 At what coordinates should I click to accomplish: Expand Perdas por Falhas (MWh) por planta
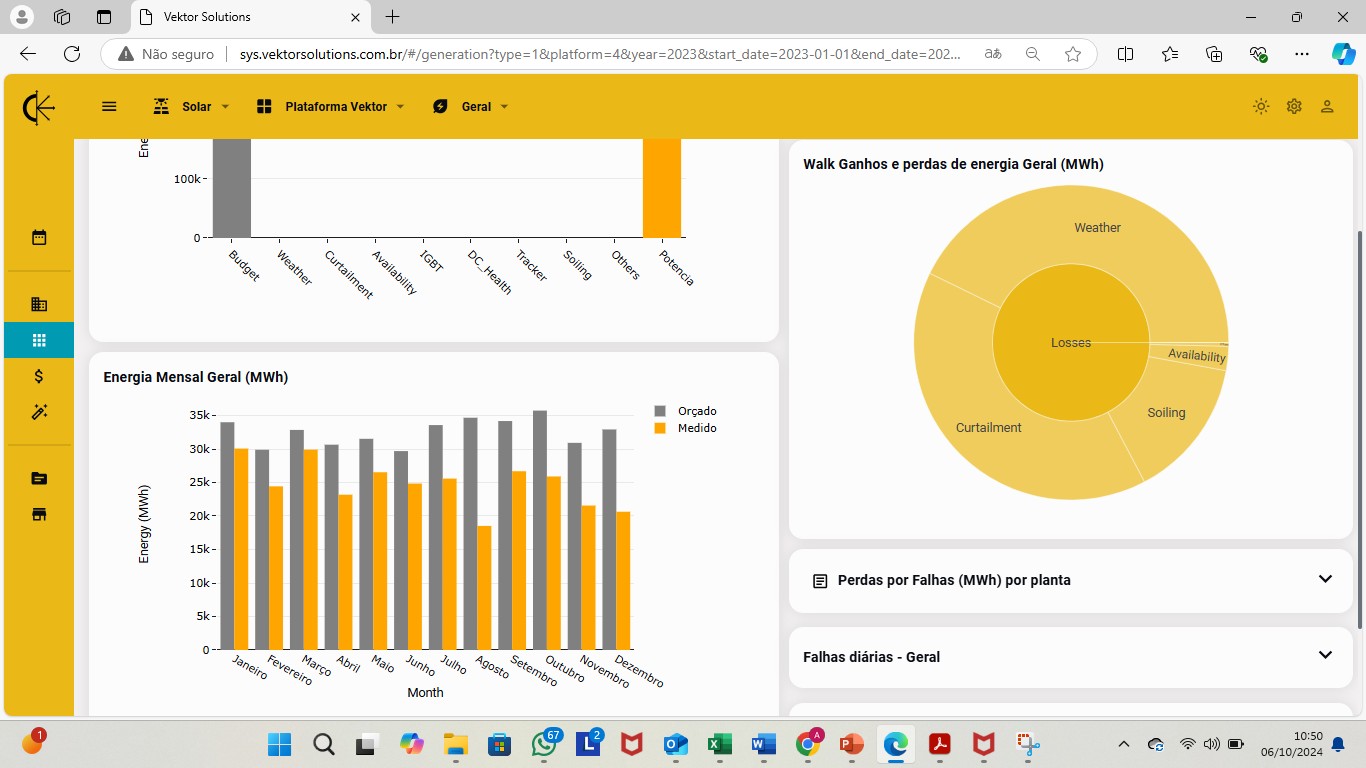[x=1071, y=580]
